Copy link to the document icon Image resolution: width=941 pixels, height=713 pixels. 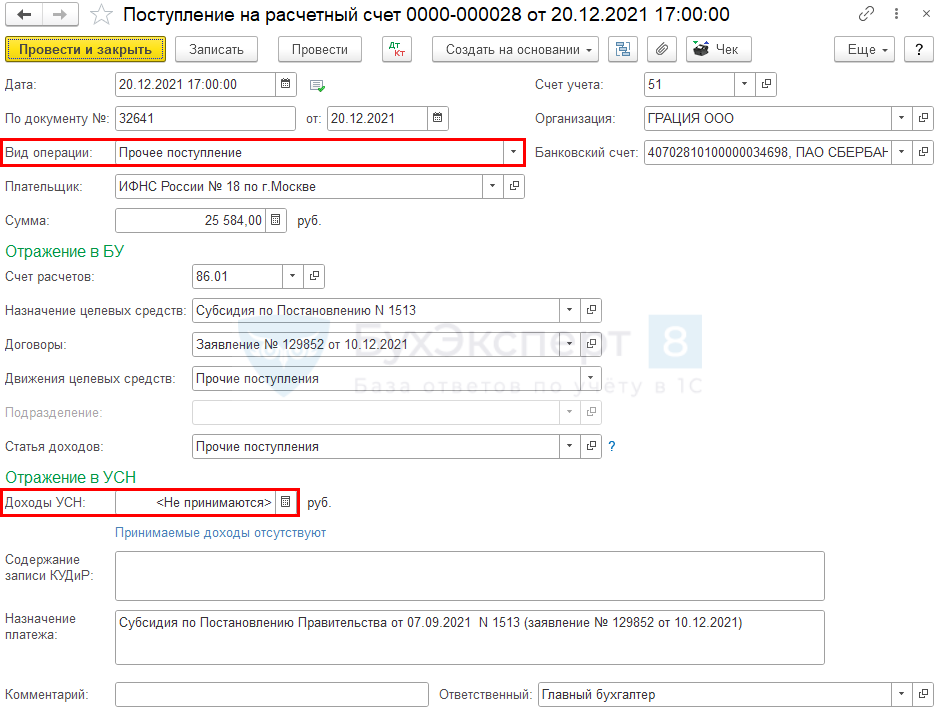866,14
